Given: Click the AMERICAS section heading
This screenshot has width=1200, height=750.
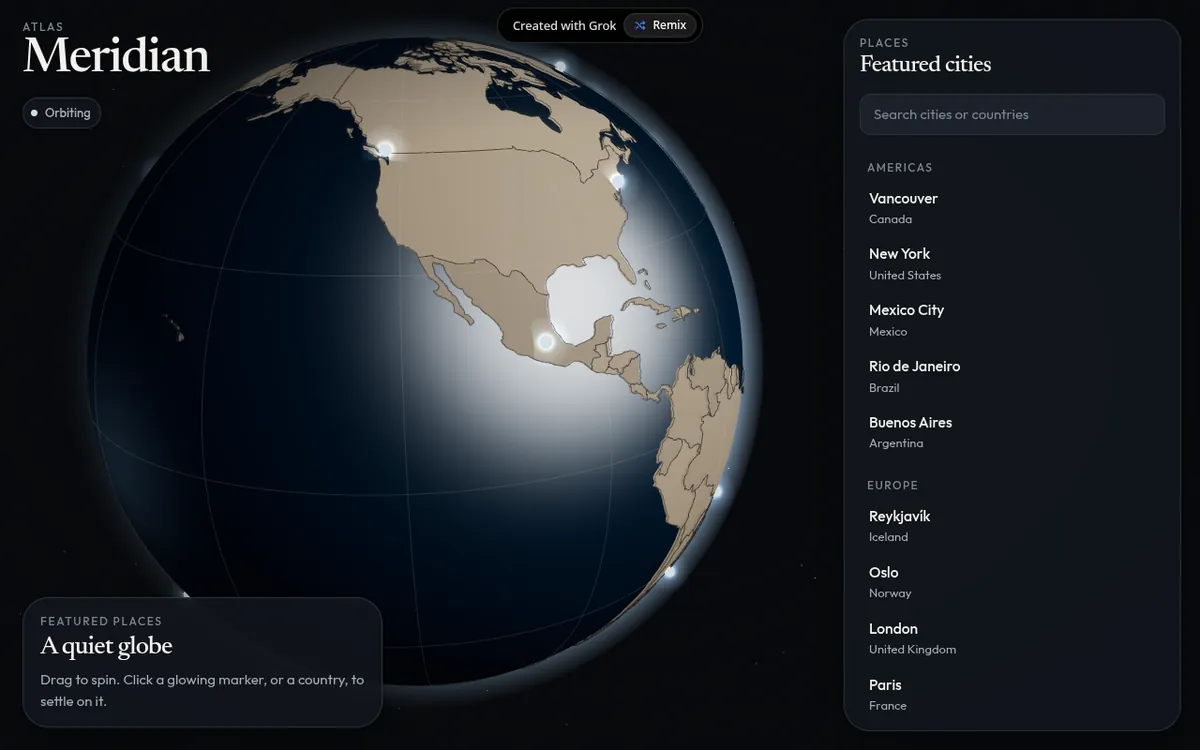Looking at the screenshot, I should click(x=900, y=168).
